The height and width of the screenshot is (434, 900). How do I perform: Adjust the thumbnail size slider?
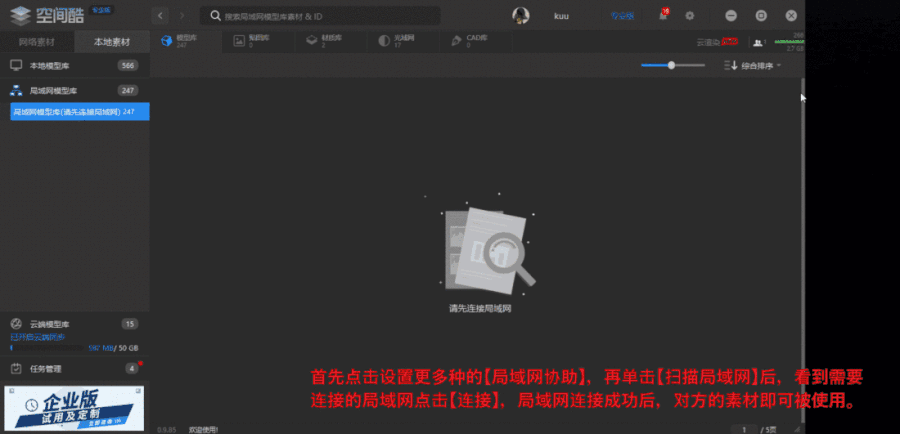click(673, 65)
